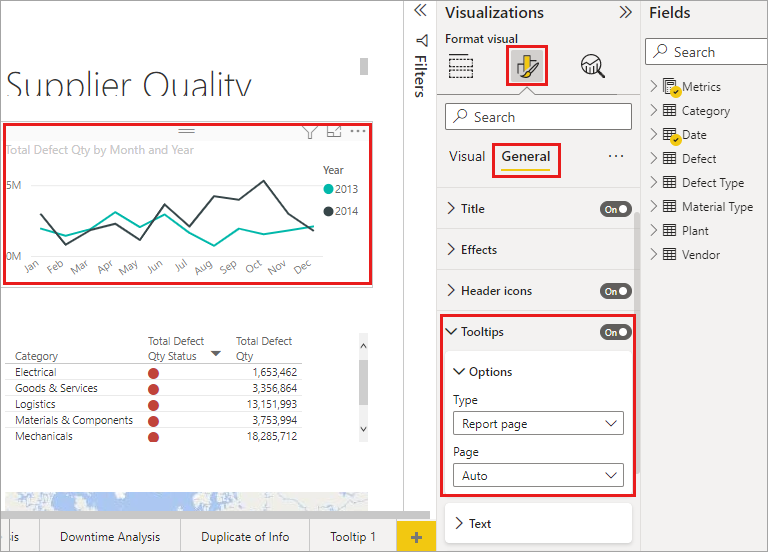
Task: Switch to the General tab
Action: [x=526, y=157]
